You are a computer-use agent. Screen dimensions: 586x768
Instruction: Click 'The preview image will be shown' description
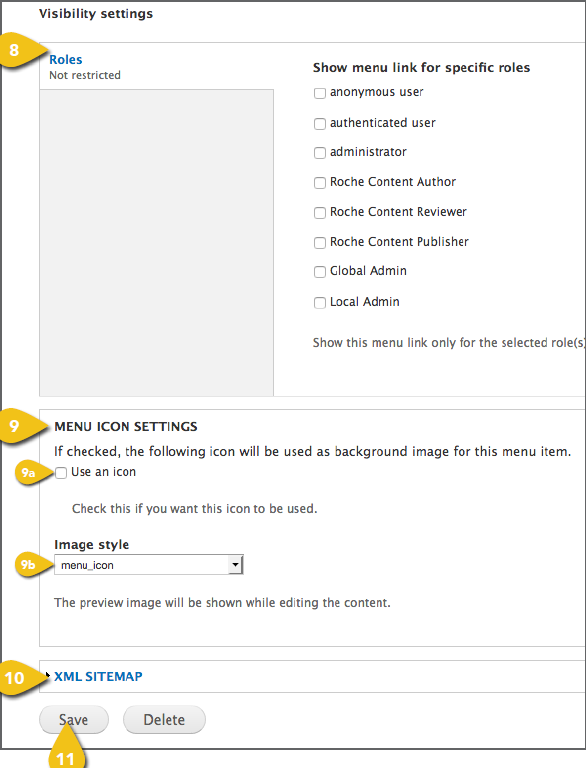tap(222, 602)
